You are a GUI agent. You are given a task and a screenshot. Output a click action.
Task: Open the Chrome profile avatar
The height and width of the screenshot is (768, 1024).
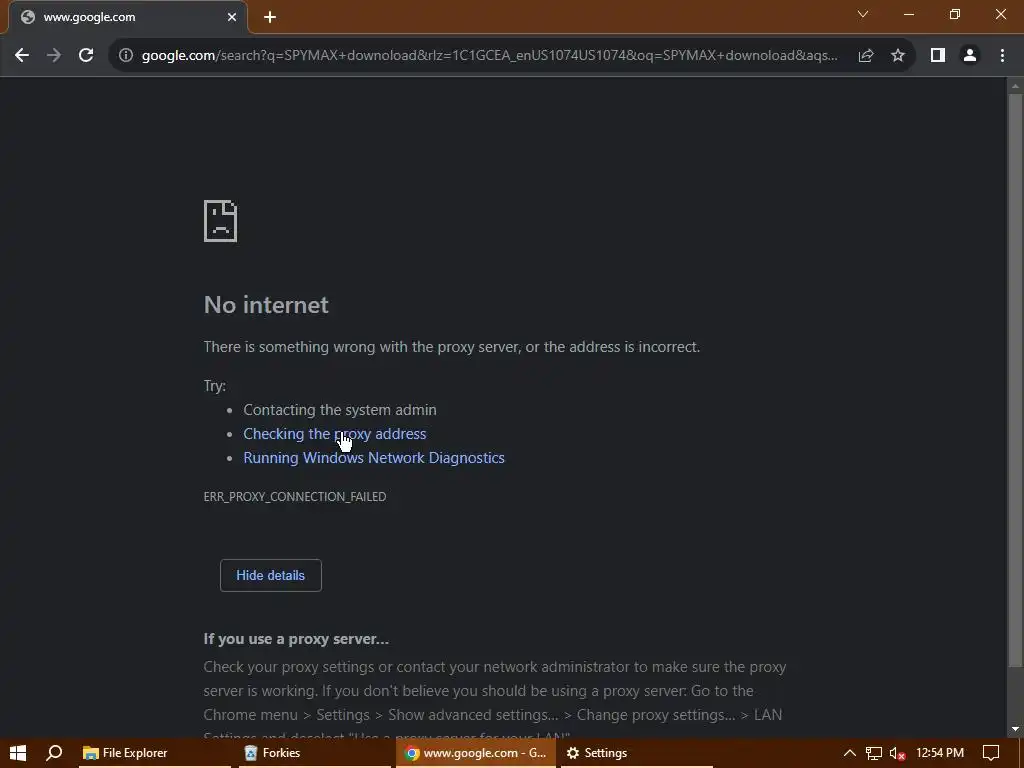(970, 56)
